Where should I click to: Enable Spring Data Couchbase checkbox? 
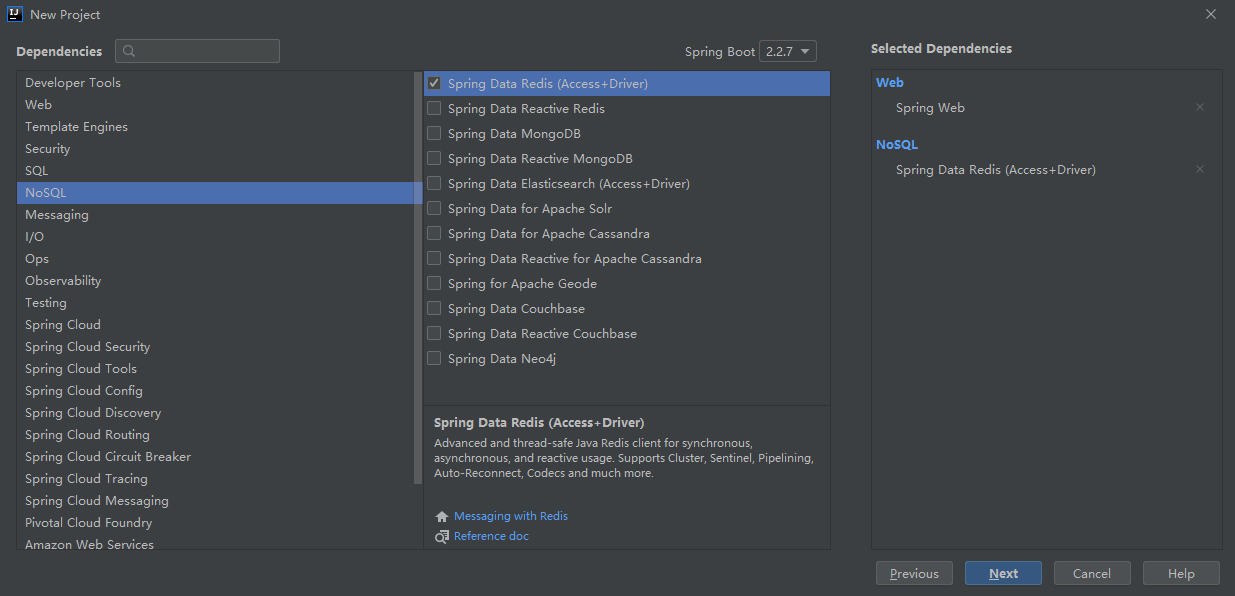[x=434, y=308]
